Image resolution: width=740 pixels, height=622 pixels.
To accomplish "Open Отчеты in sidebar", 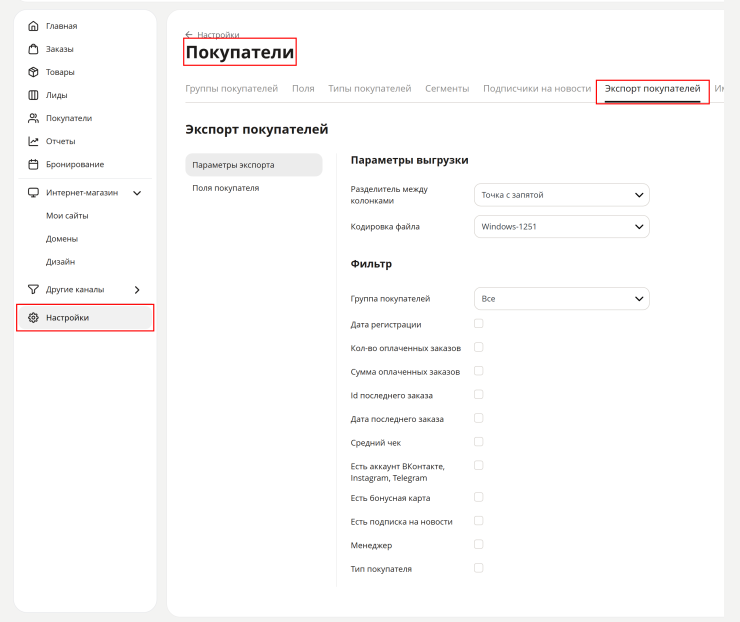I will 60,141.
